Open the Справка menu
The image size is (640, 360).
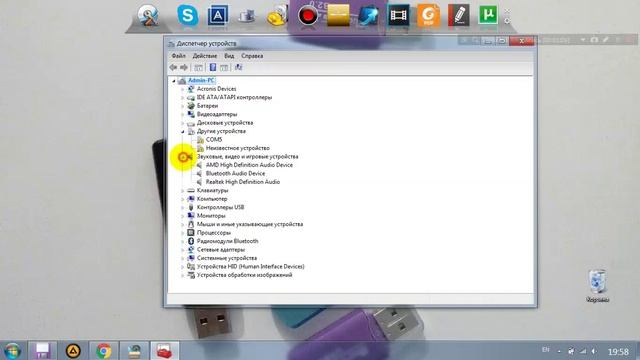click(x=252, y=56)
